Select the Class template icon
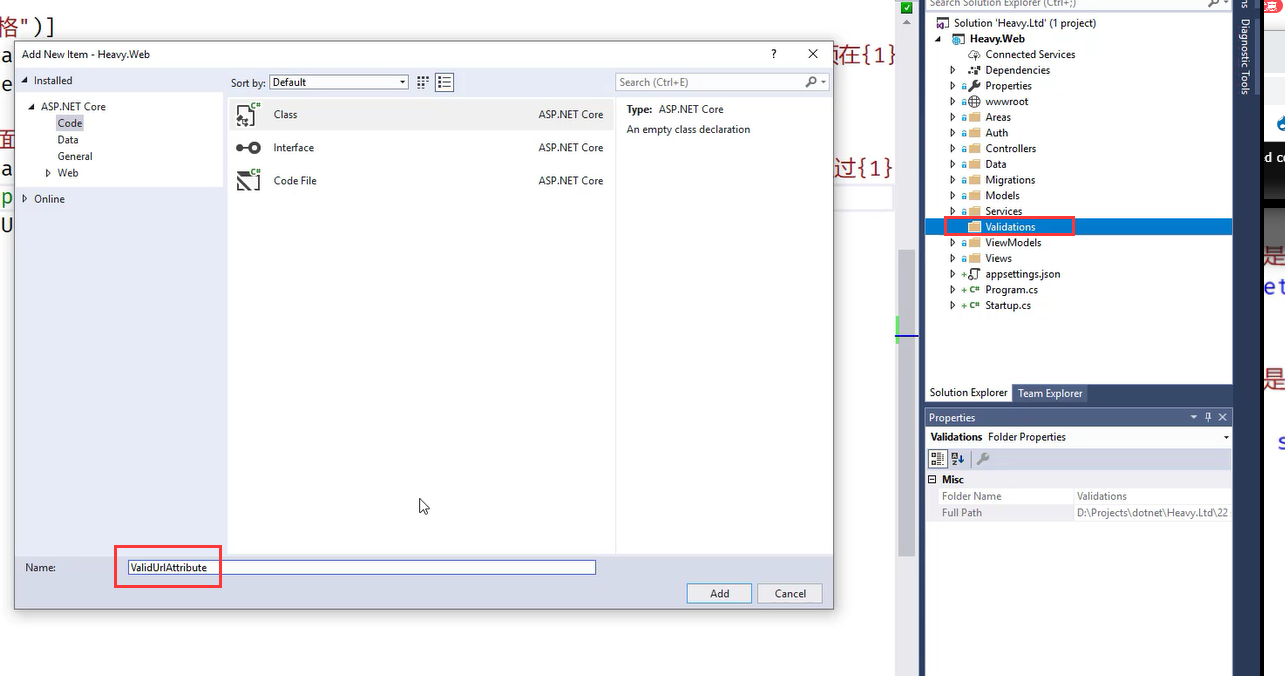The height and width of the screenshot is (676, 1285). (247, 115)
